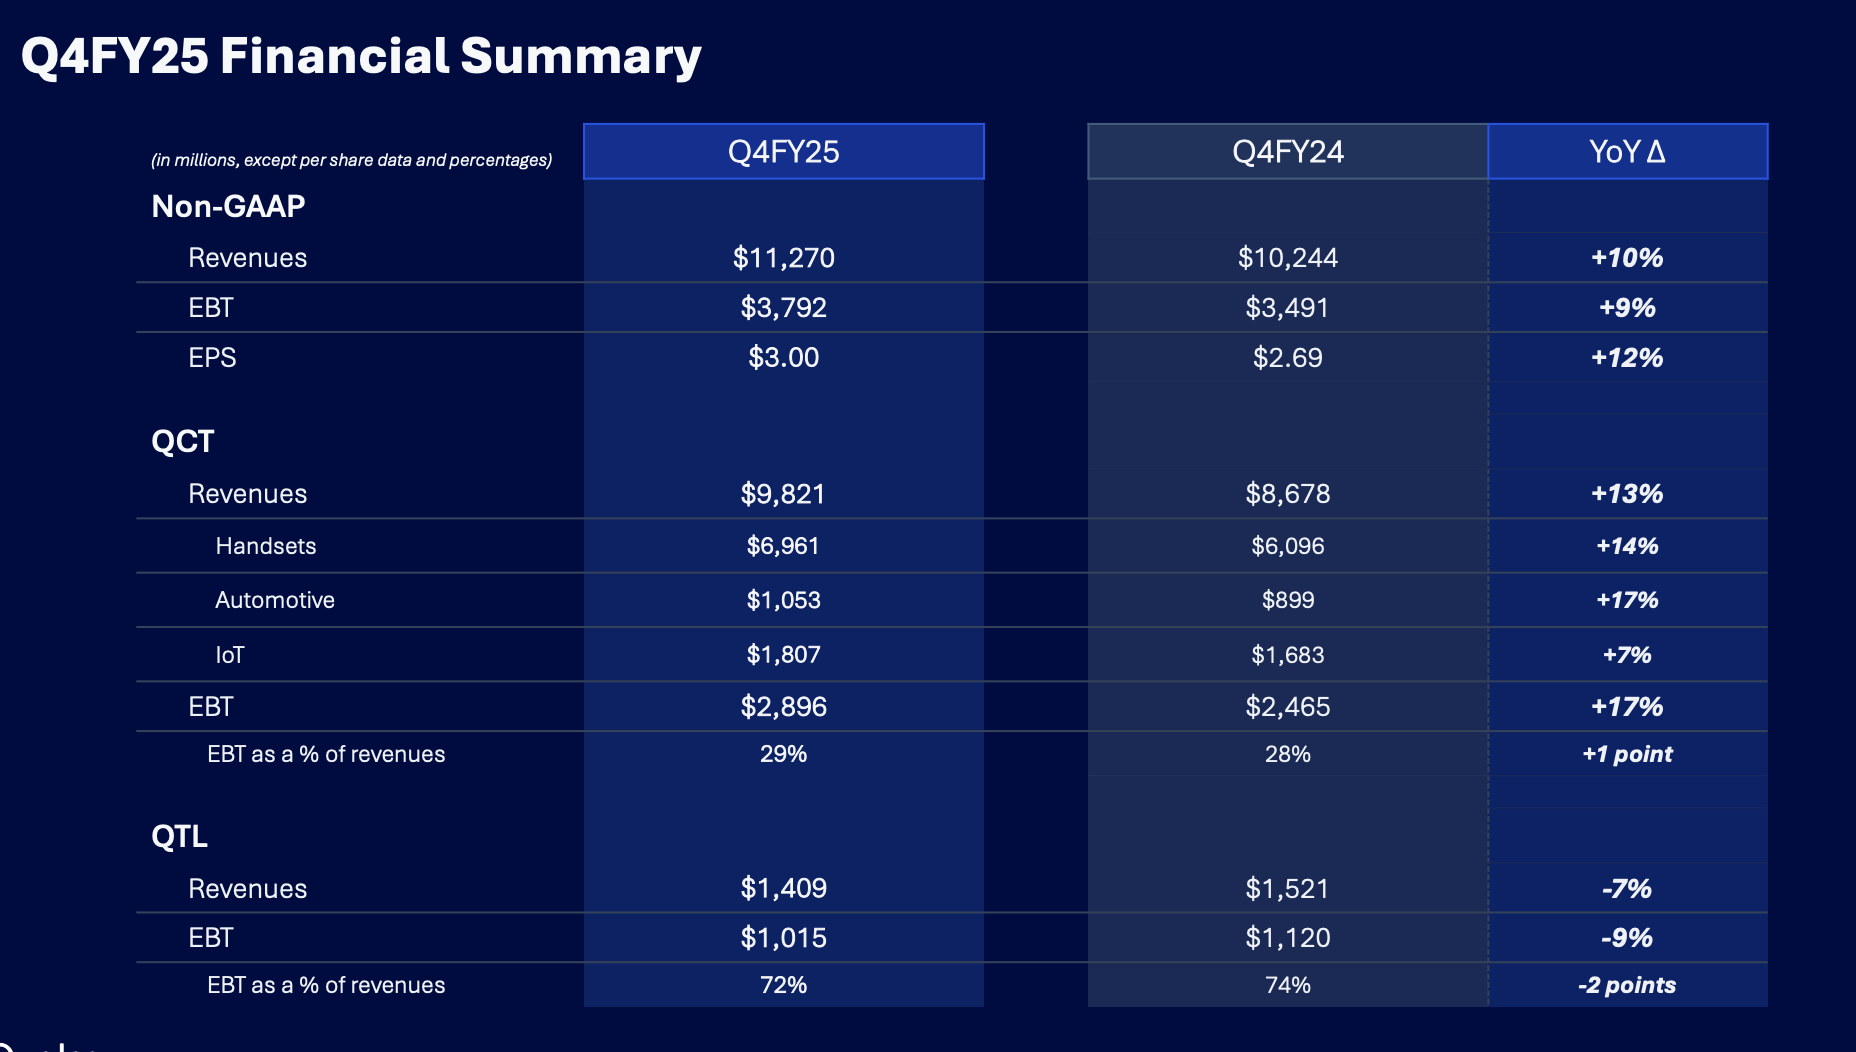Click the Q4FY25 Financial Summary title

tap(361, 56)
